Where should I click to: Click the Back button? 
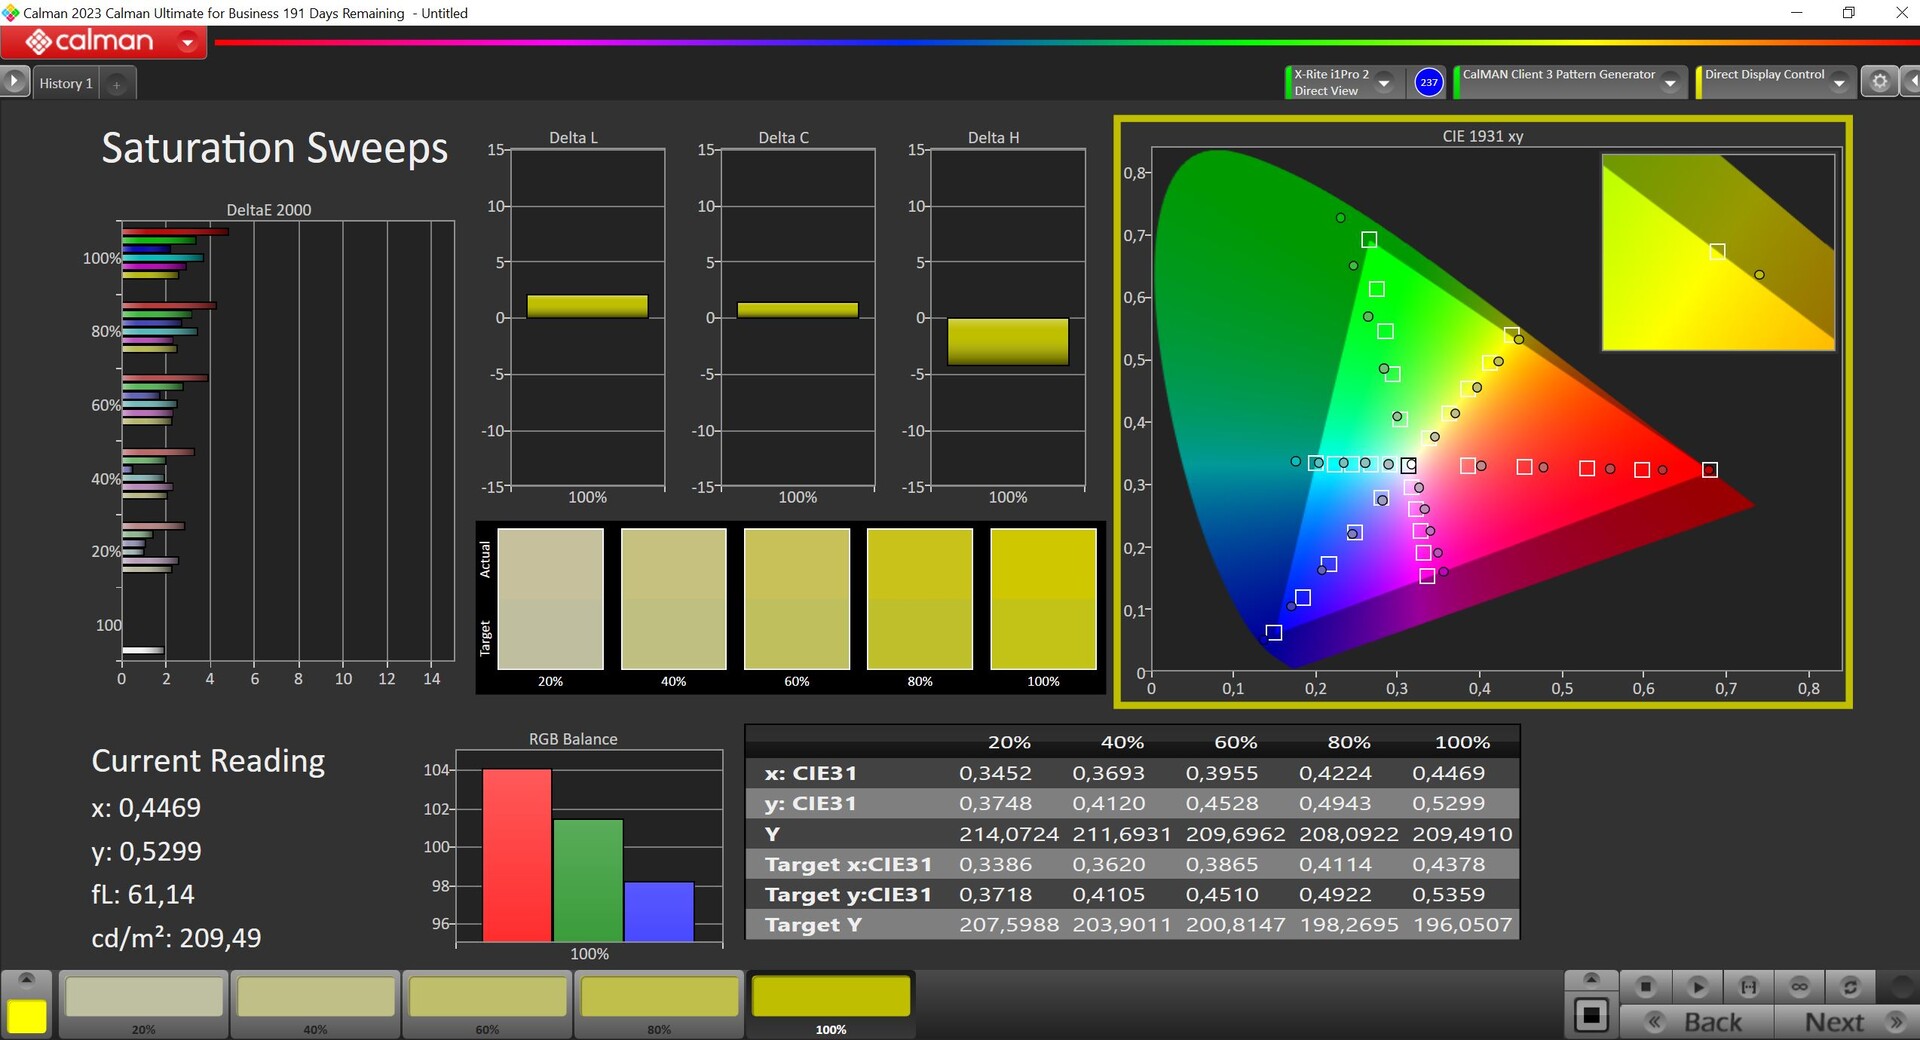[x=1698, y=1022]
